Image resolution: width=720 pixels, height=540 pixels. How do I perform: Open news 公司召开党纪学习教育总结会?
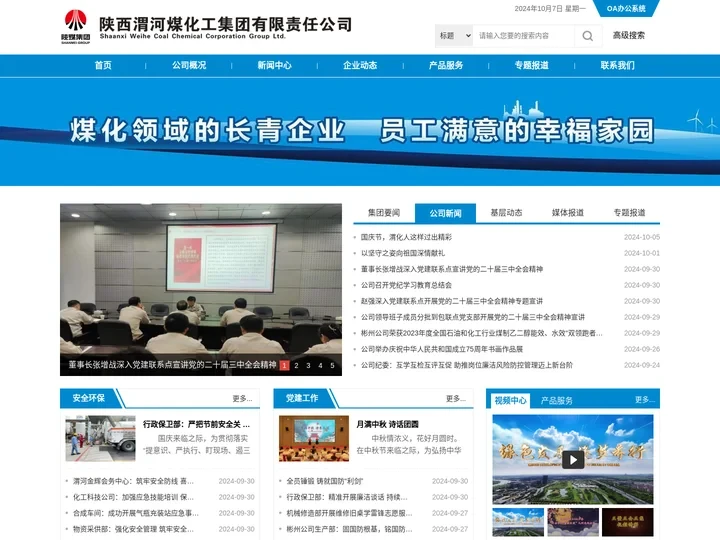(406, 285)
